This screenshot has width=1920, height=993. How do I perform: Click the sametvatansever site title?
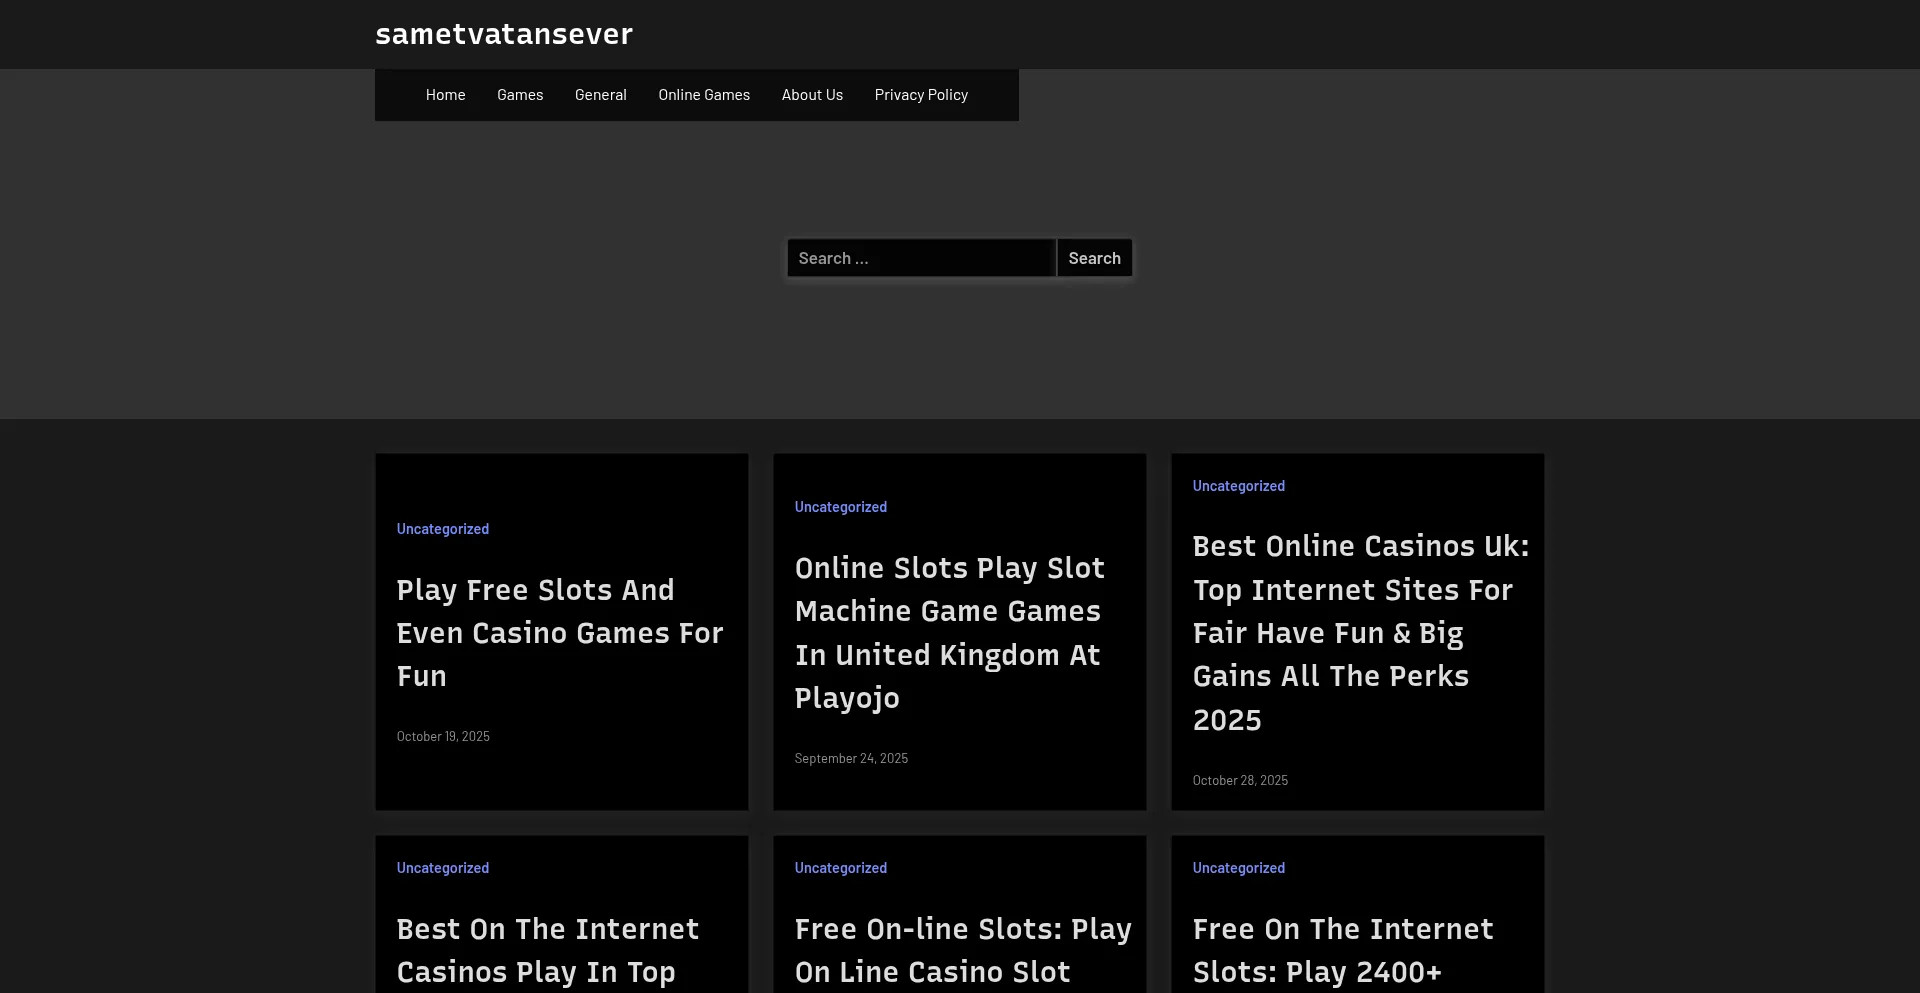(x=503, y=34)
